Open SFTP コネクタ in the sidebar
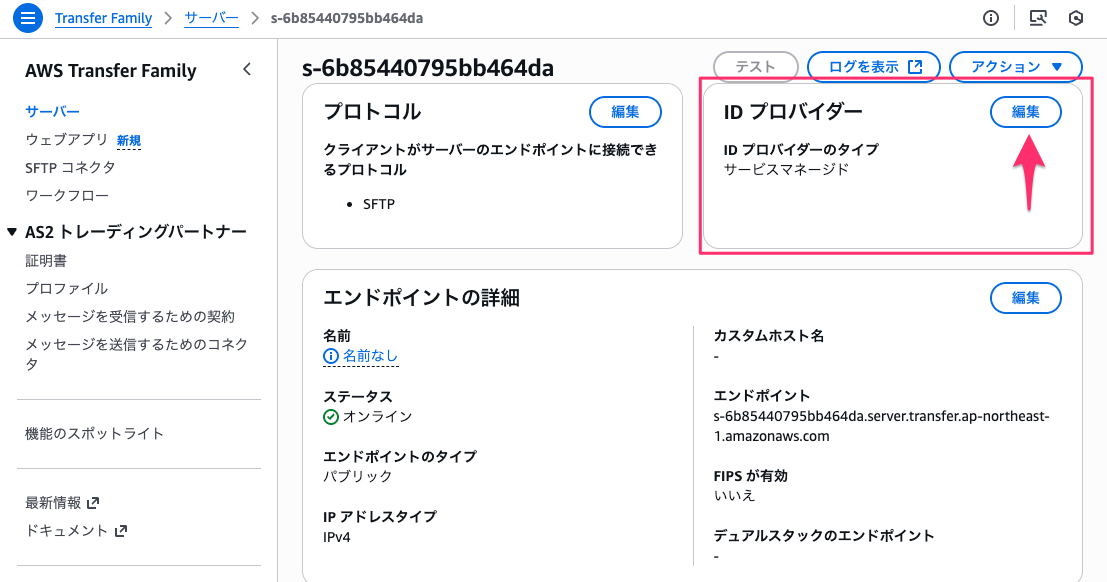This screenshot has width=1107, height=582. tap(70, 167)
